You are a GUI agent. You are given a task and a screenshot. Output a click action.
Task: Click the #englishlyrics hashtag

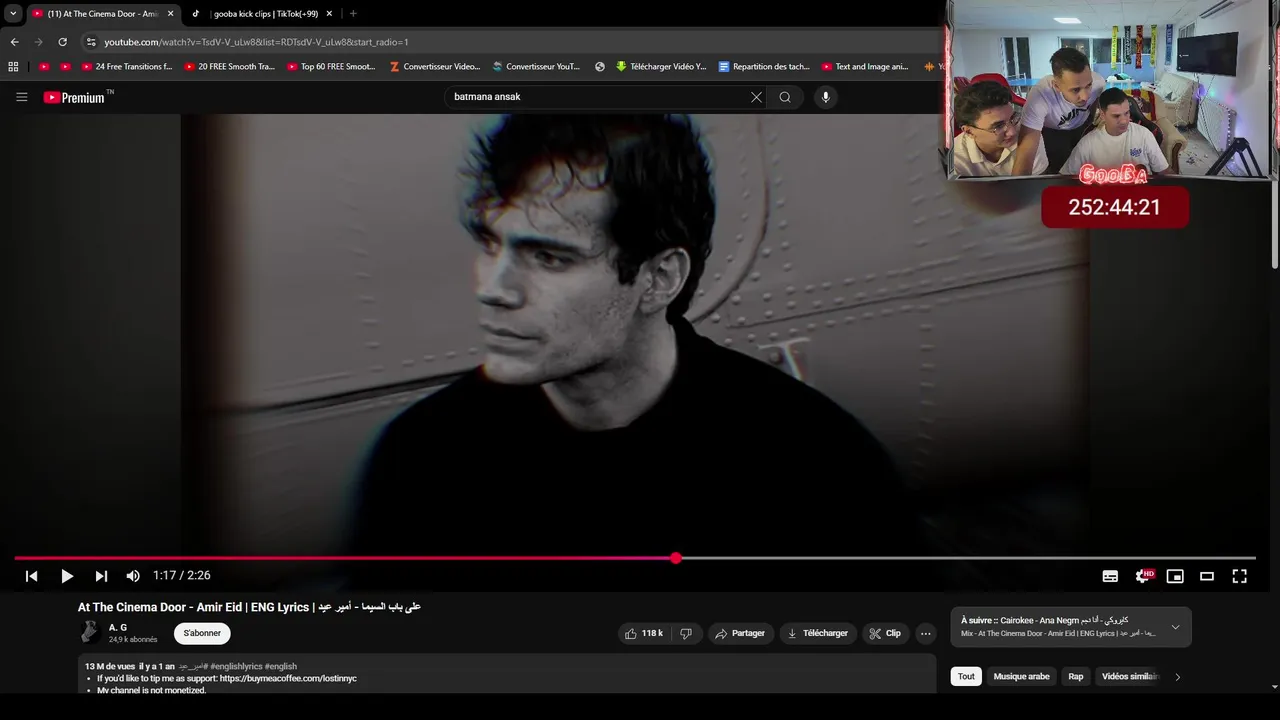pos(236,666)
